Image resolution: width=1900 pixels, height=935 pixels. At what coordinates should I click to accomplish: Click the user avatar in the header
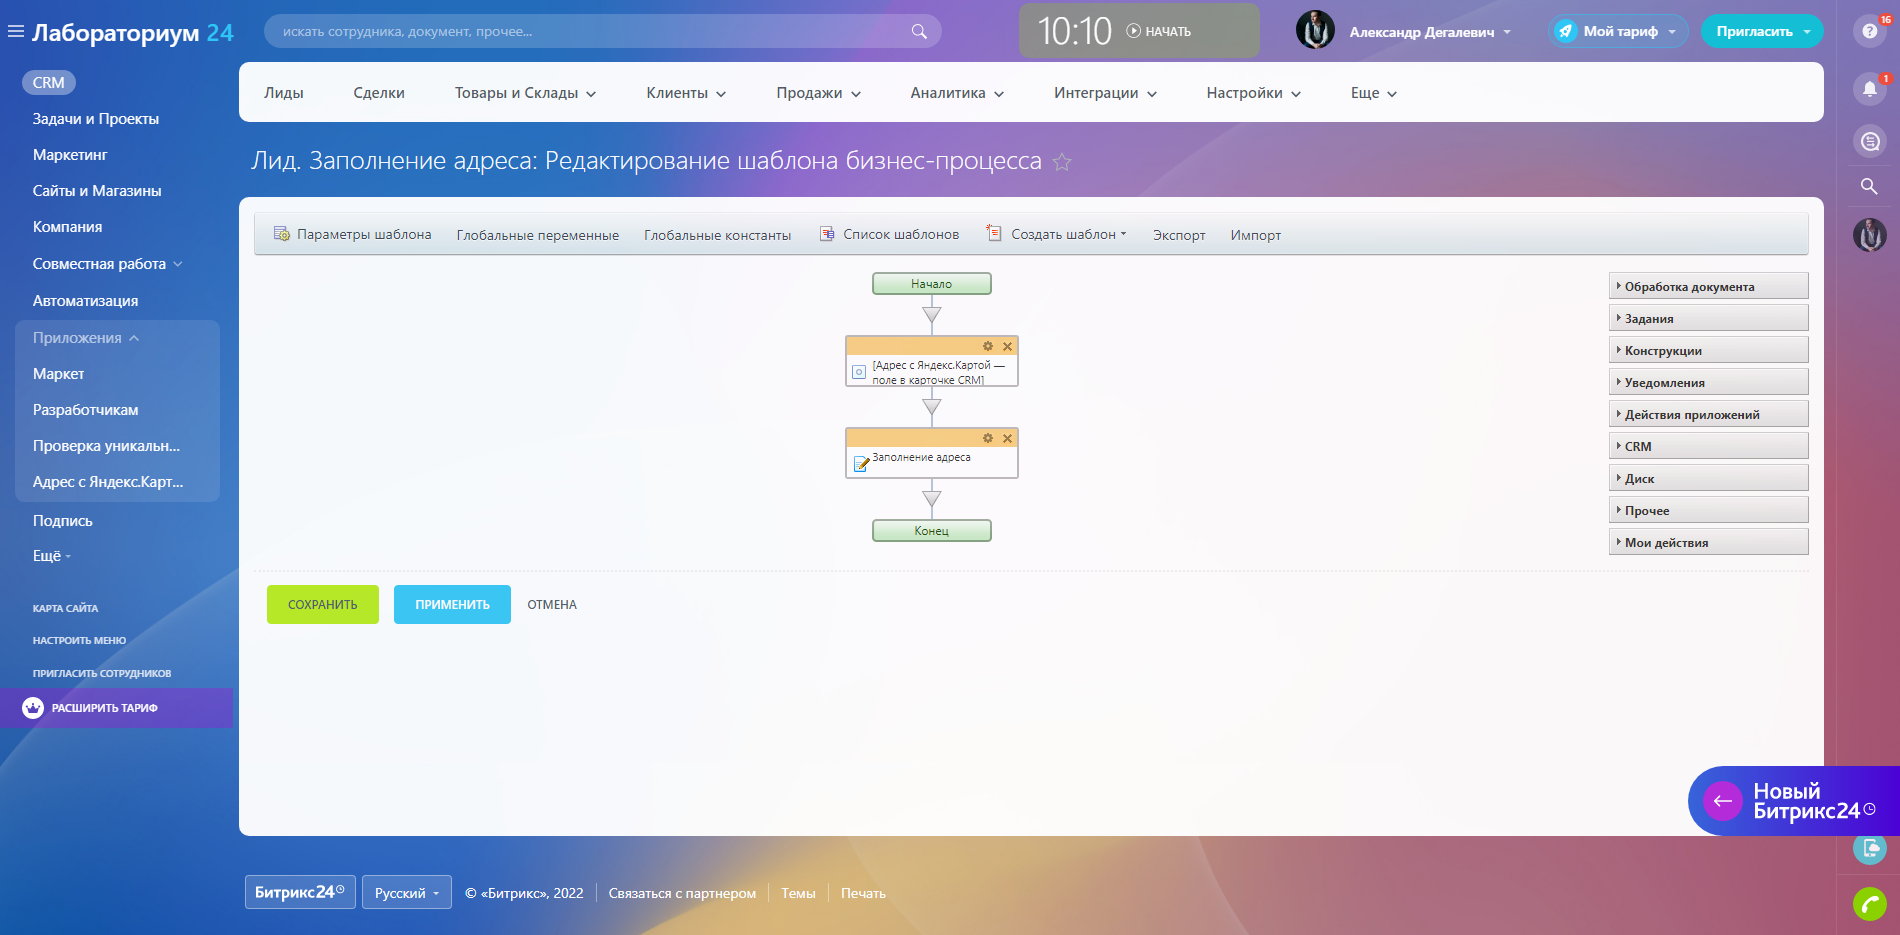pyautogui.click(x=1315, y=31)
